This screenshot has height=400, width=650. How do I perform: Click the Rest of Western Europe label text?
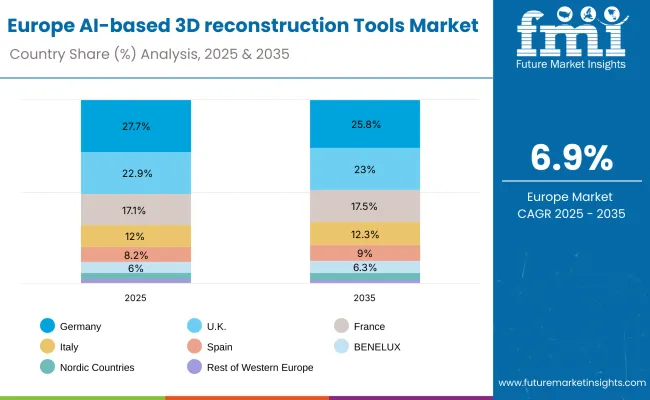(x=260, y=367)
